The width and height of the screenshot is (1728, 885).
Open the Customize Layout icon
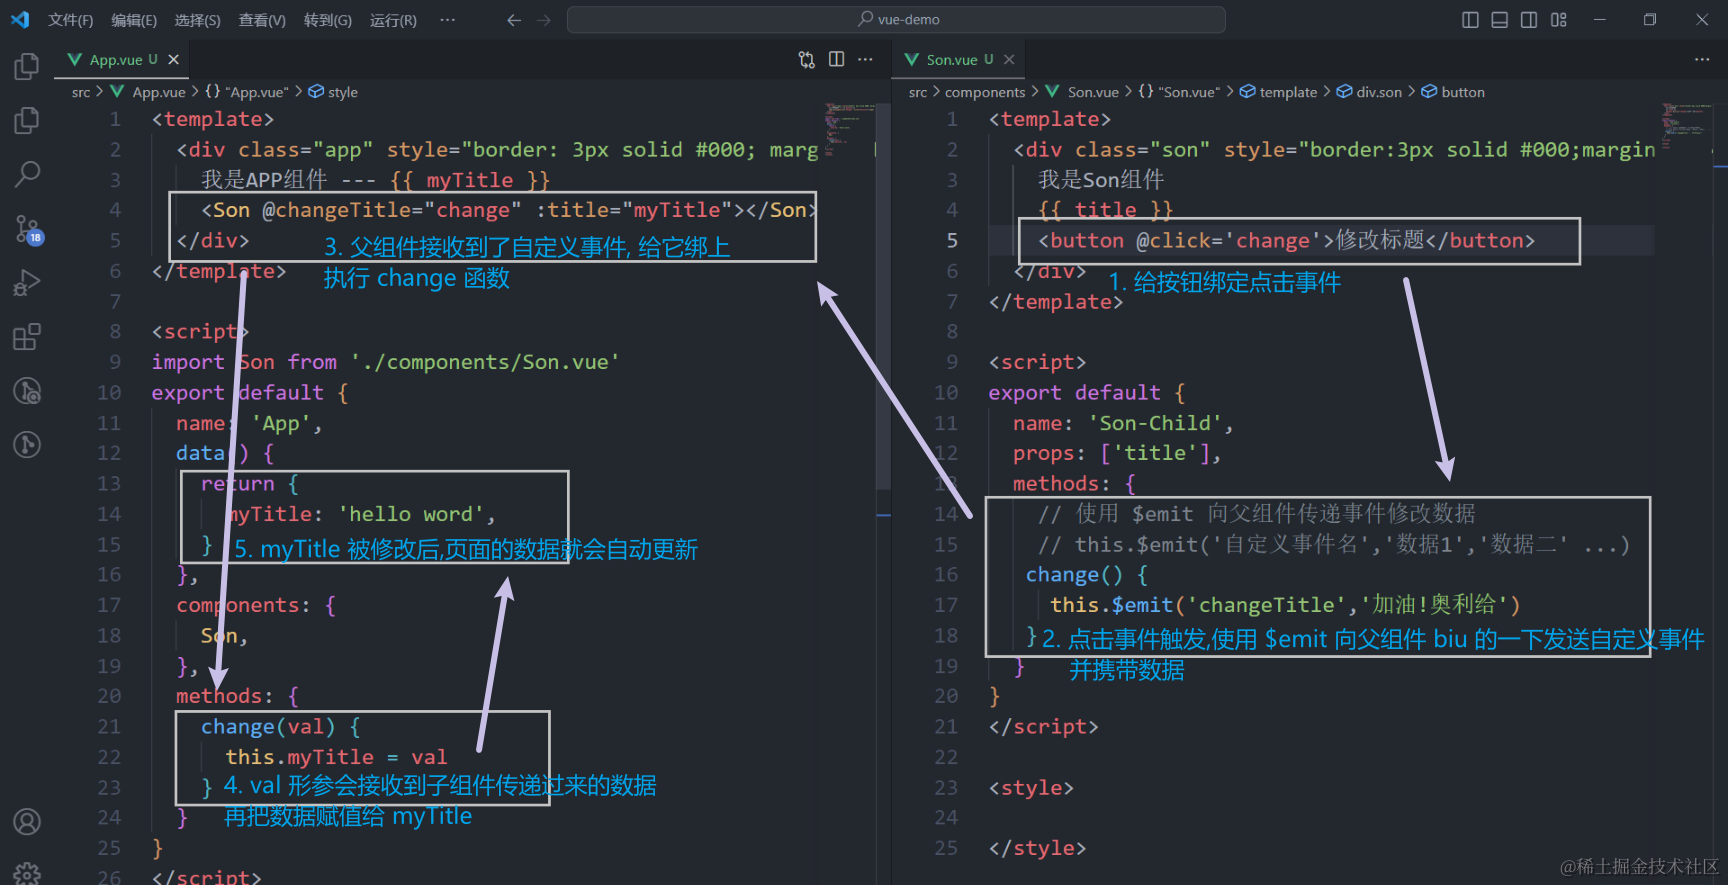tap(1559, 20)
